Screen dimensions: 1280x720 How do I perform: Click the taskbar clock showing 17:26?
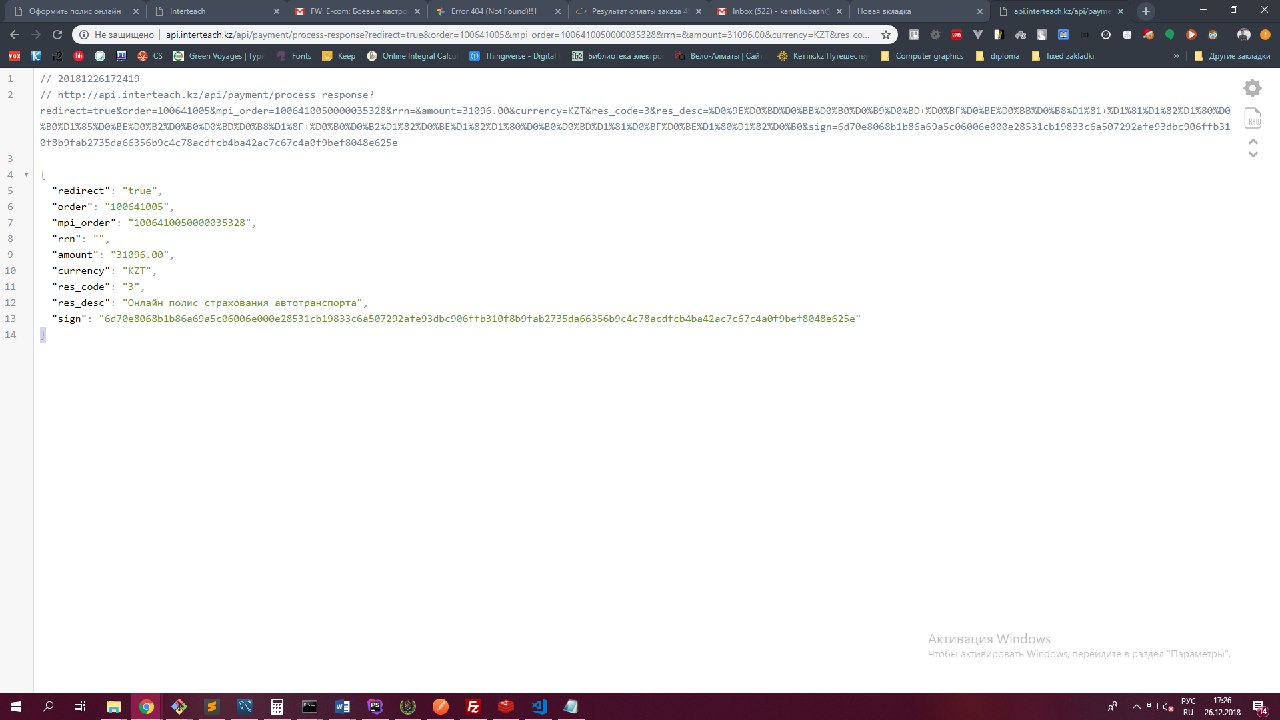click(1223, 706)
